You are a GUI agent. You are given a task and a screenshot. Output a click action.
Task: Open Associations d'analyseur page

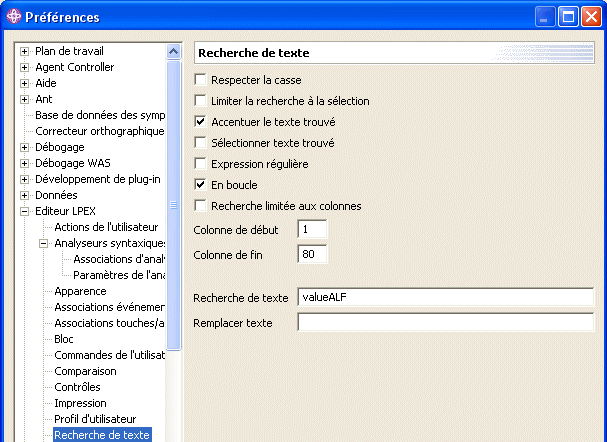point(119,259)
